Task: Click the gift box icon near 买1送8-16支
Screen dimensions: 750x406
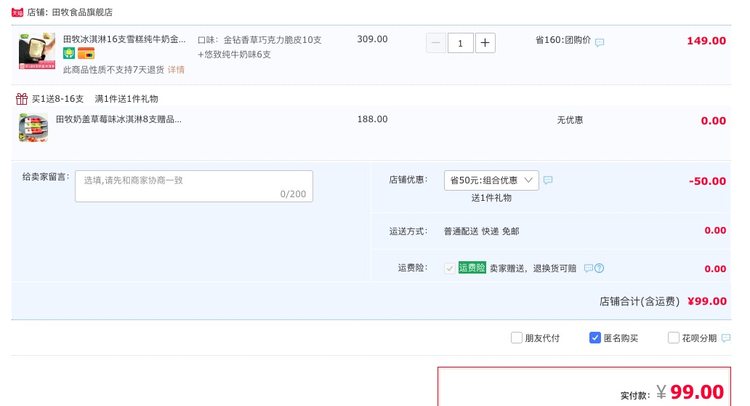Action: [22, 99]
